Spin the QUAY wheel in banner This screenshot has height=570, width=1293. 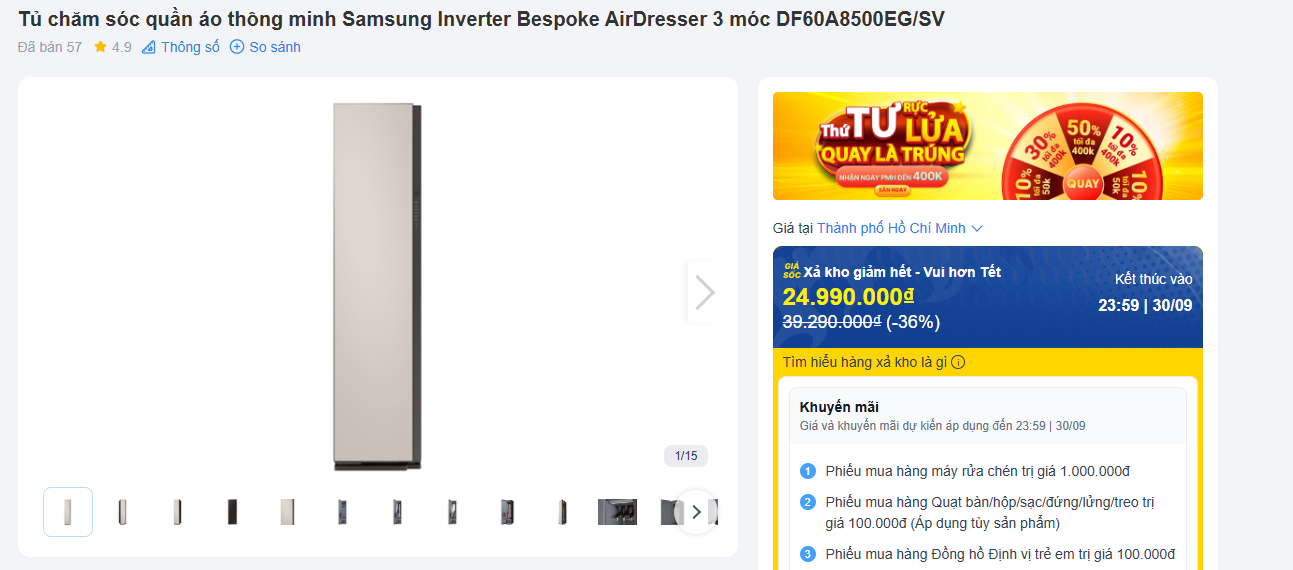(1083, 183)
